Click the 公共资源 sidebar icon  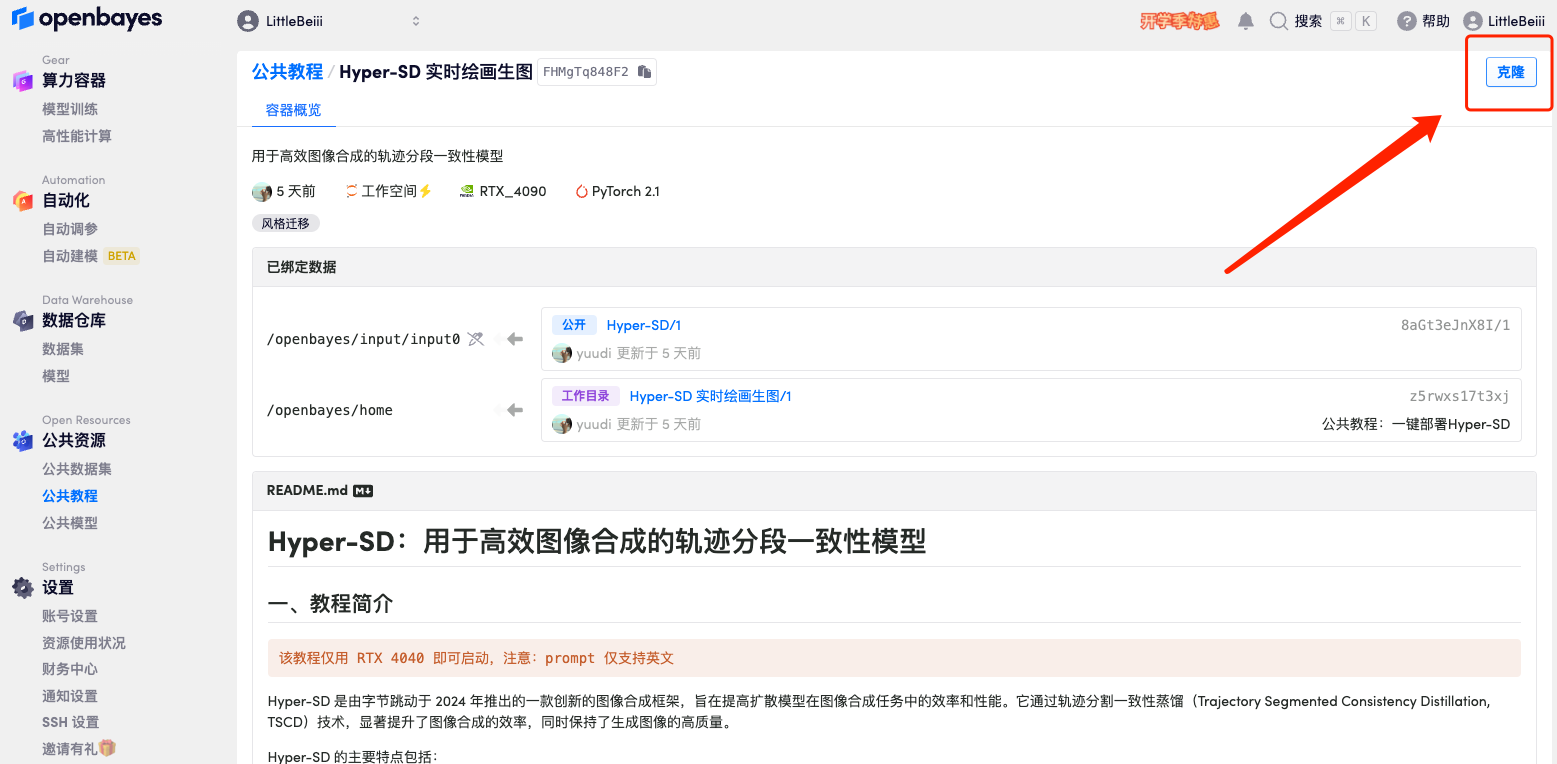[22, 441]
